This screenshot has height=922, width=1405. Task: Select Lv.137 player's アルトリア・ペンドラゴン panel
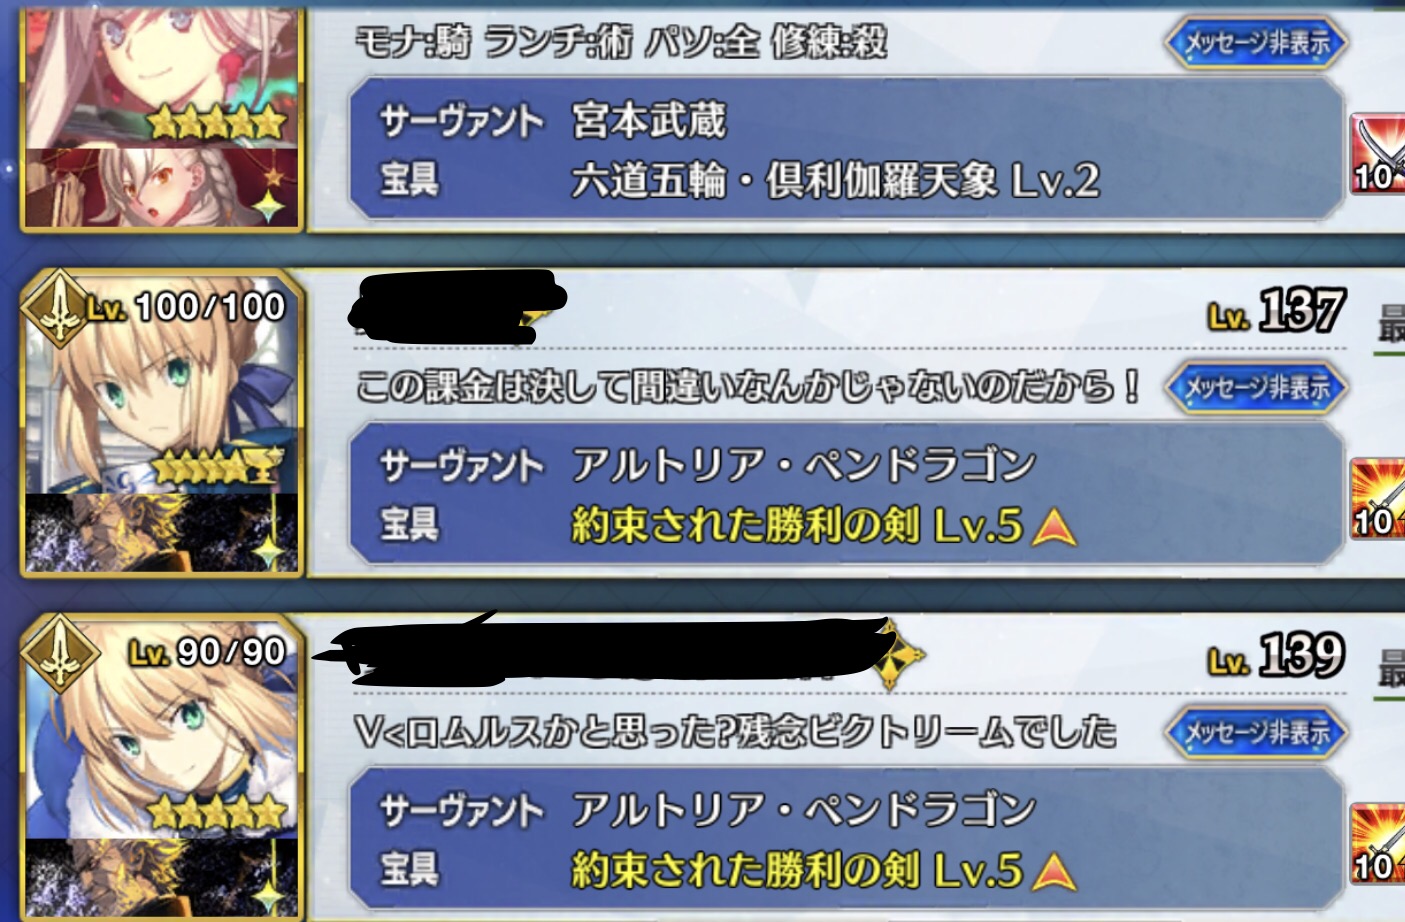tap(845, 495)
